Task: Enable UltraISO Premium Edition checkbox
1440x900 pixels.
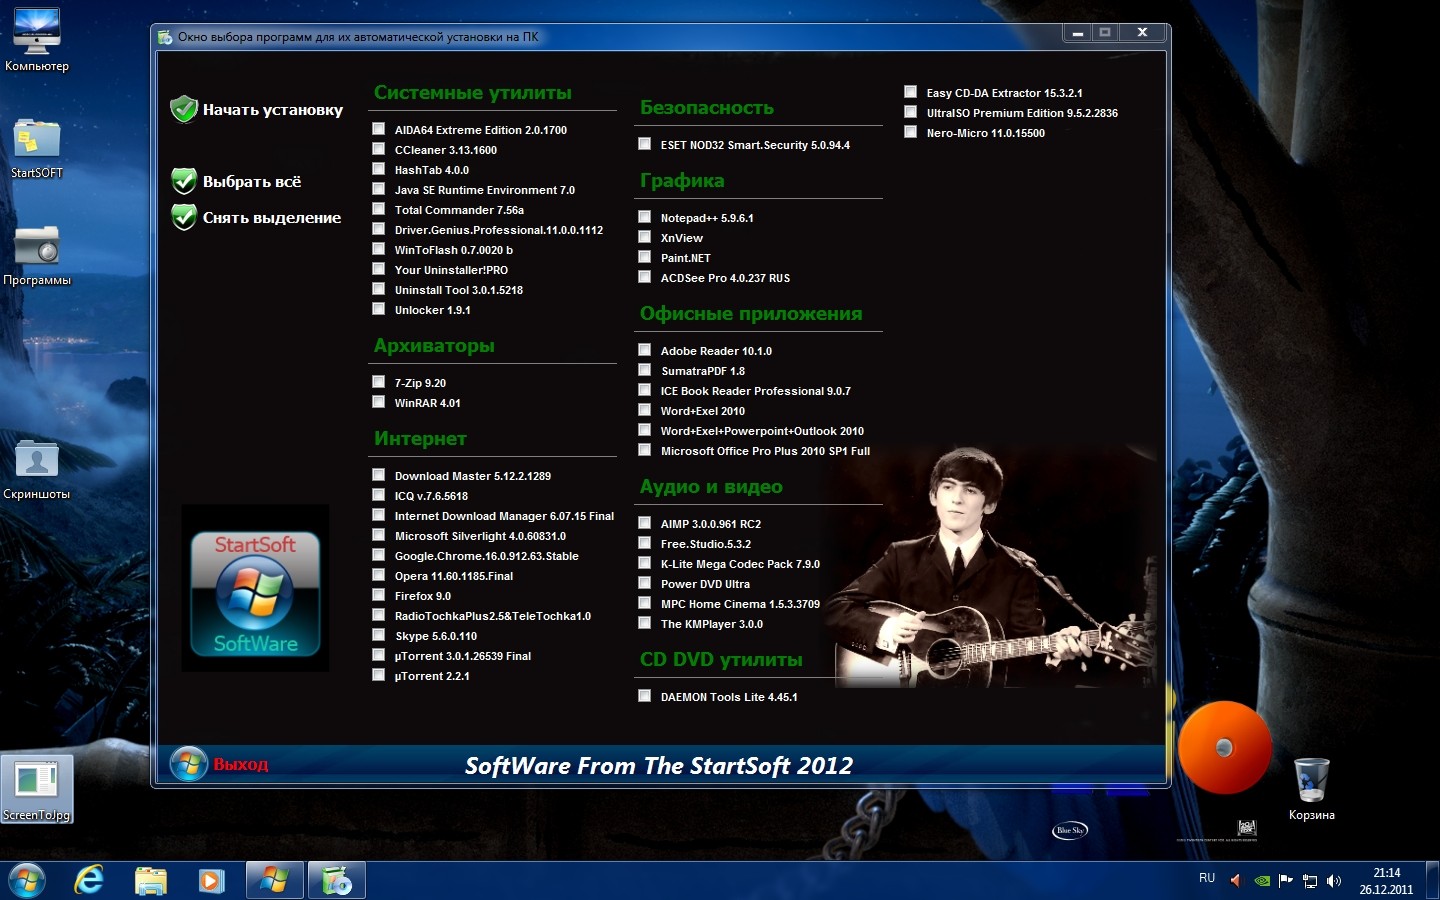Action: [911, 112]
